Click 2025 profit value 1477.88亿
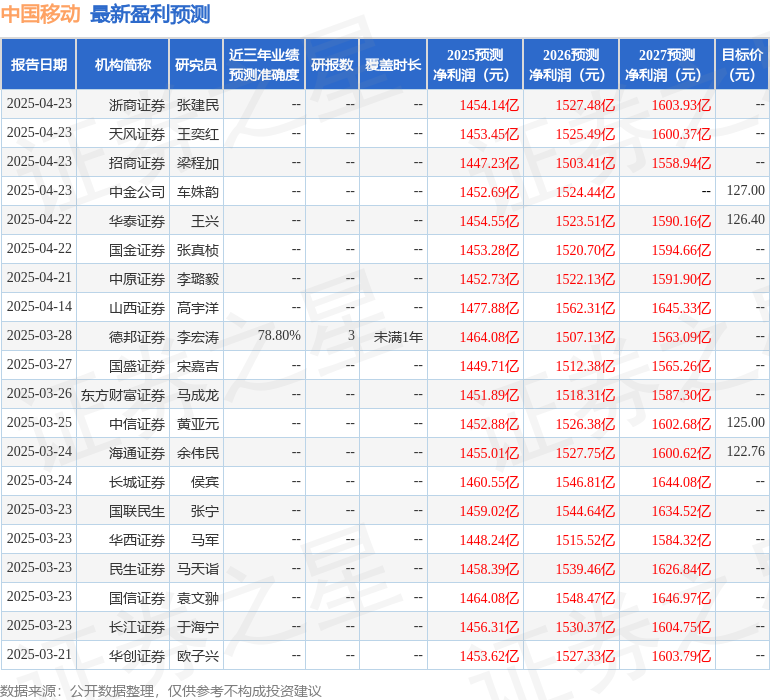Viewport: 770px width, 700px height. [489, 308]
